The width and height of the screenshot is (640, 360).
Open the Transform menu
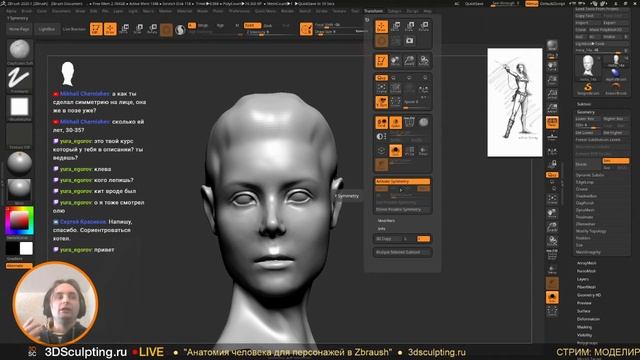click(x=373, y=11)
